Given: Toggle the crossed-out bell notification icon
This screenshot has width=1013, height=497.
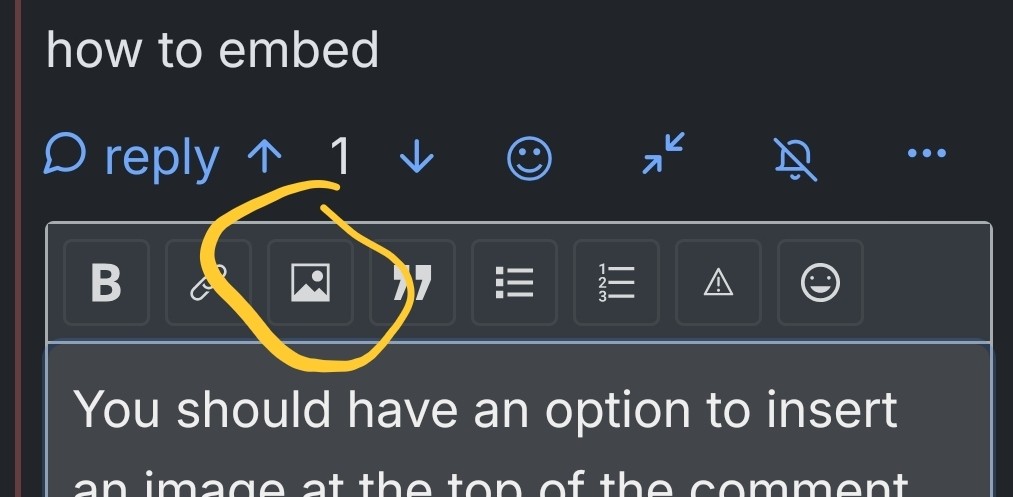Looking at the screenshot, I should [x=796, y=157].
